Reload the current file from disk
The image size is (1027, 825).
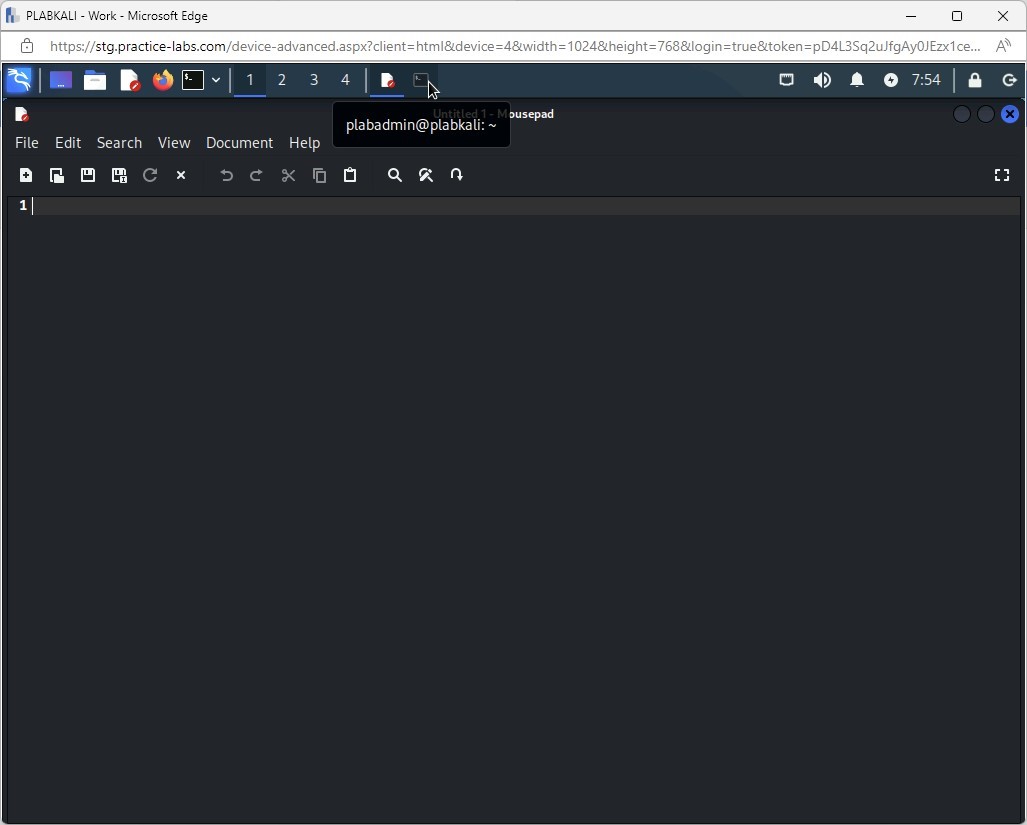(150, 175)
